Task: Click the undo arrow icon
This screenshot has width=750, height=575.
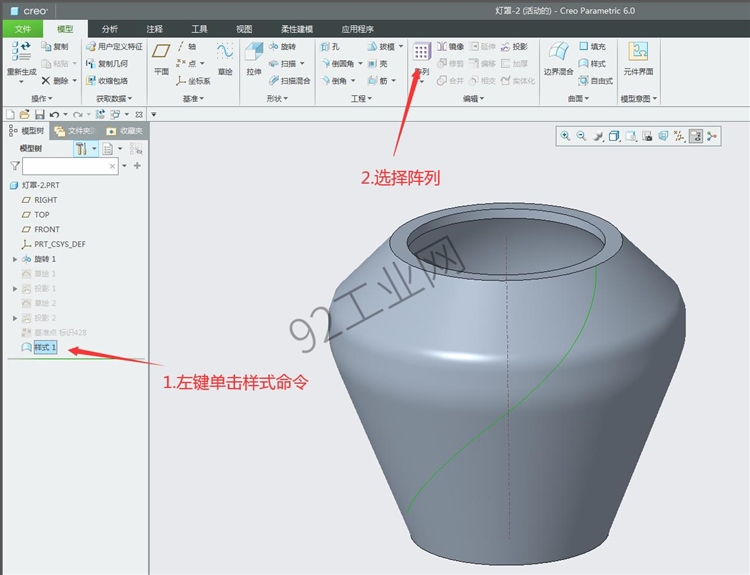Action: 54,114
